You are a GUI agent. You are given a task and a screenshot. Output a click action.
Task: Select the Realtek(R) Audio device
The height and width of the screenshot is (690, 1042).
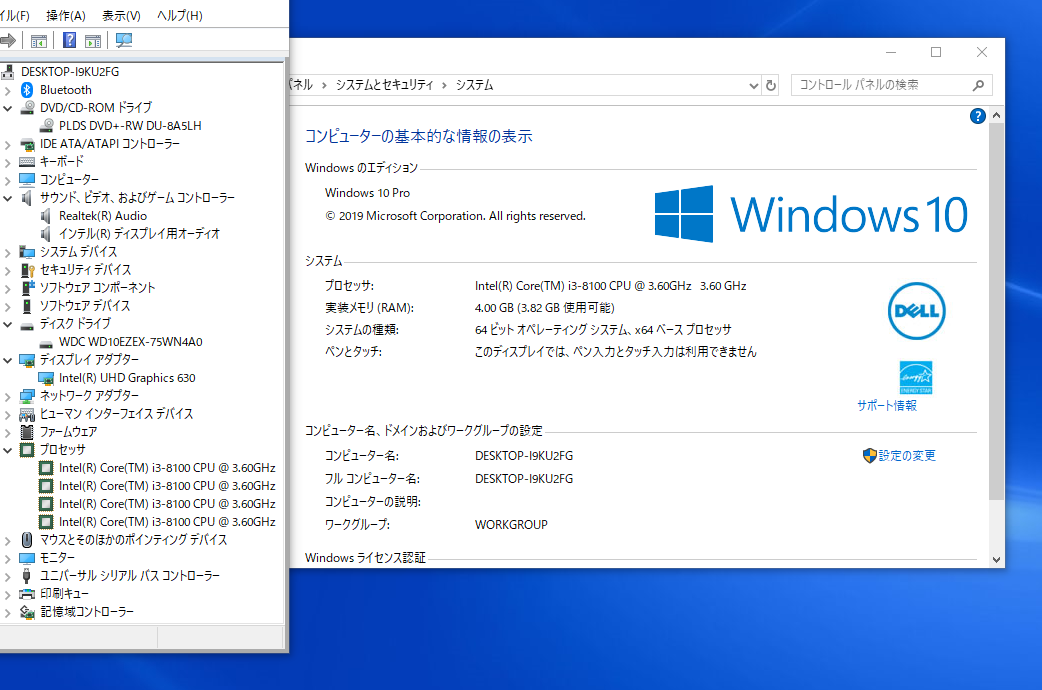tap(102, 215)
